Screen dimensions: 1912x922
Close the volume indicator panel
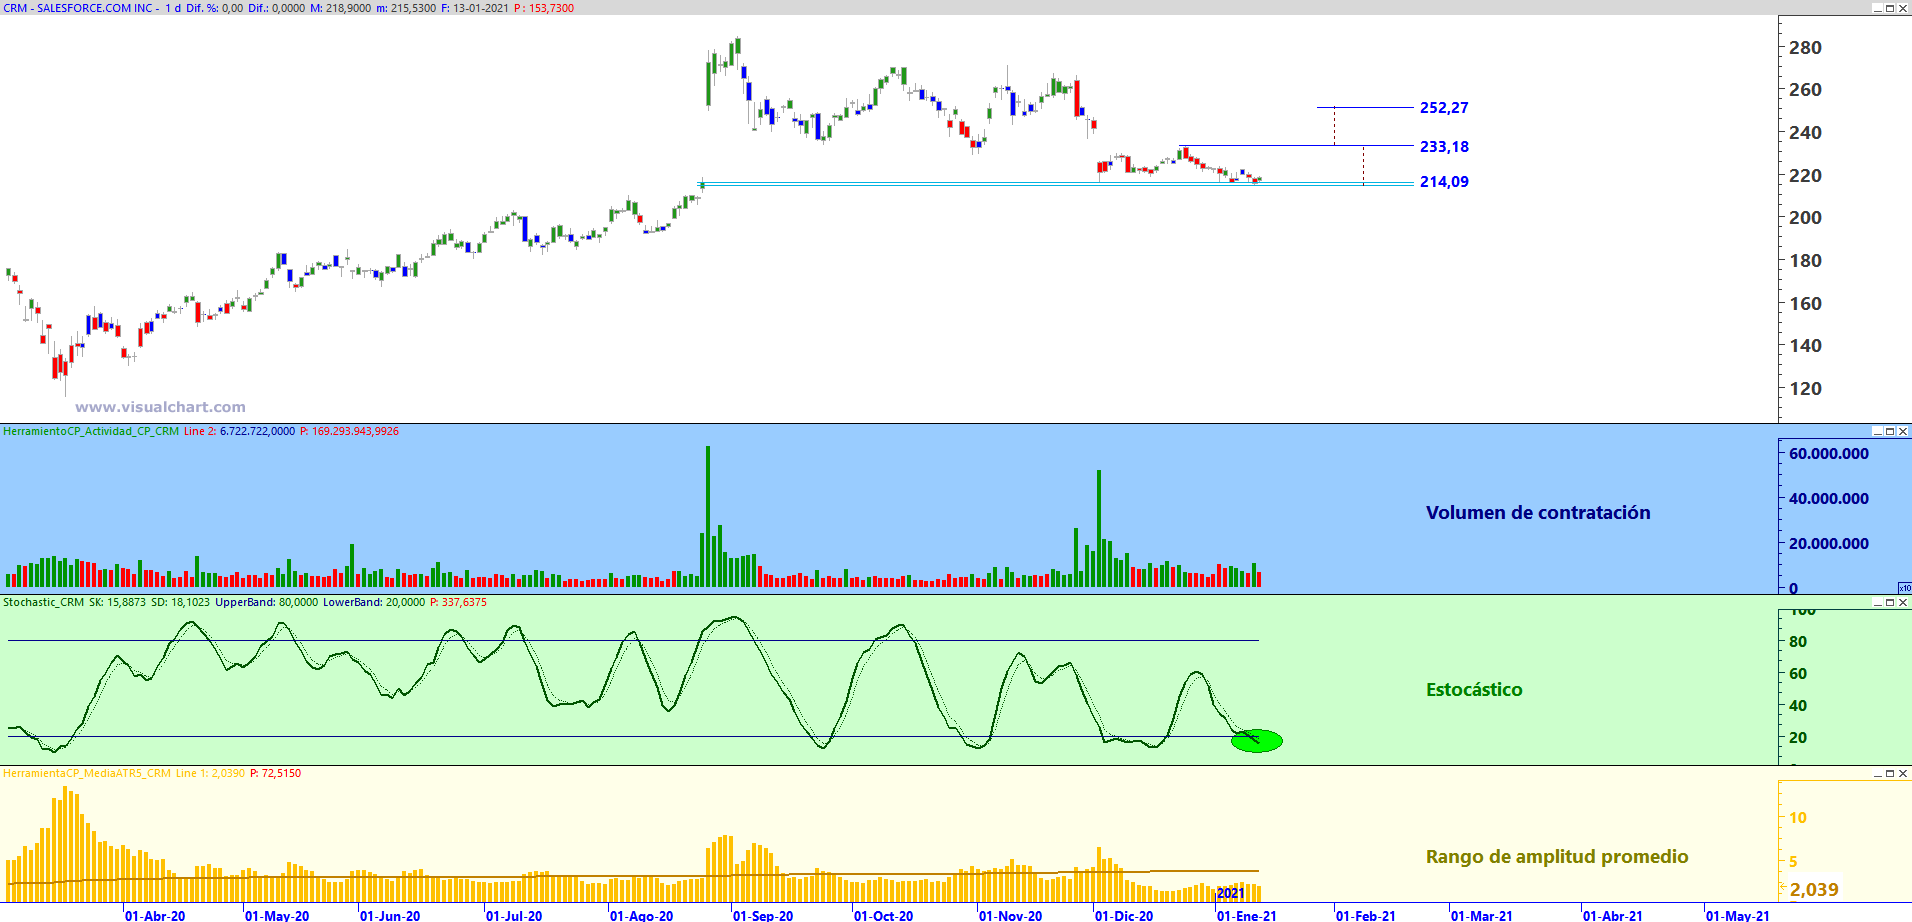tap(1903, 431)
